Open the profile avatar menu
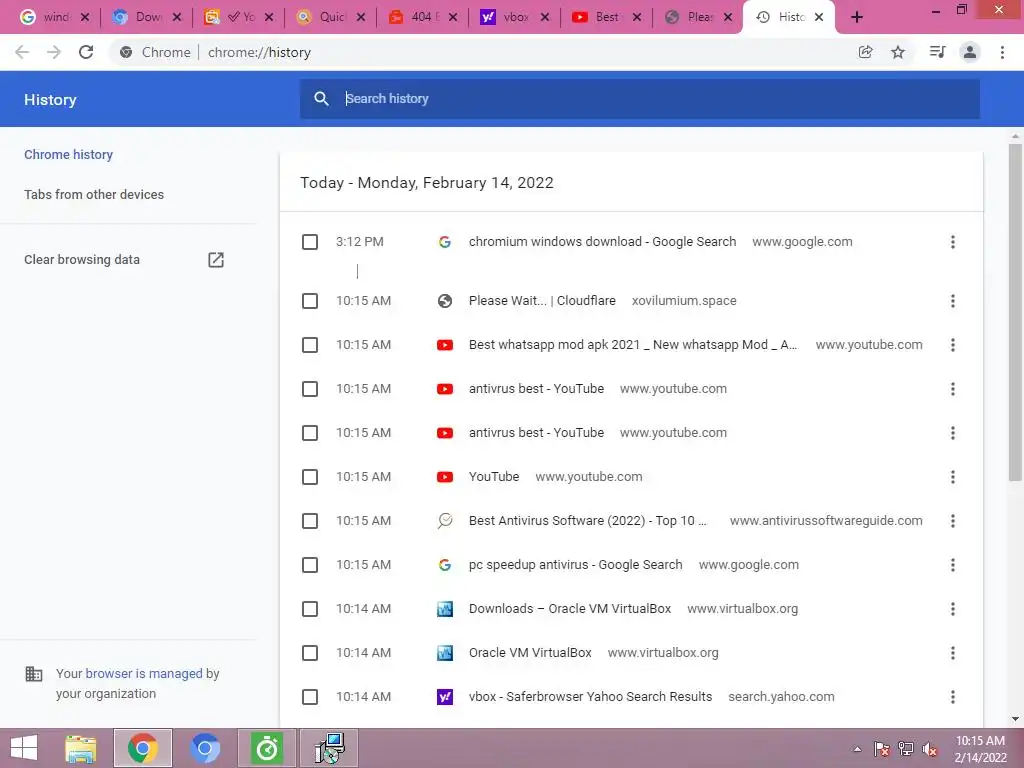This screenshot has height=768, width=1024. [x=970, y=52]
